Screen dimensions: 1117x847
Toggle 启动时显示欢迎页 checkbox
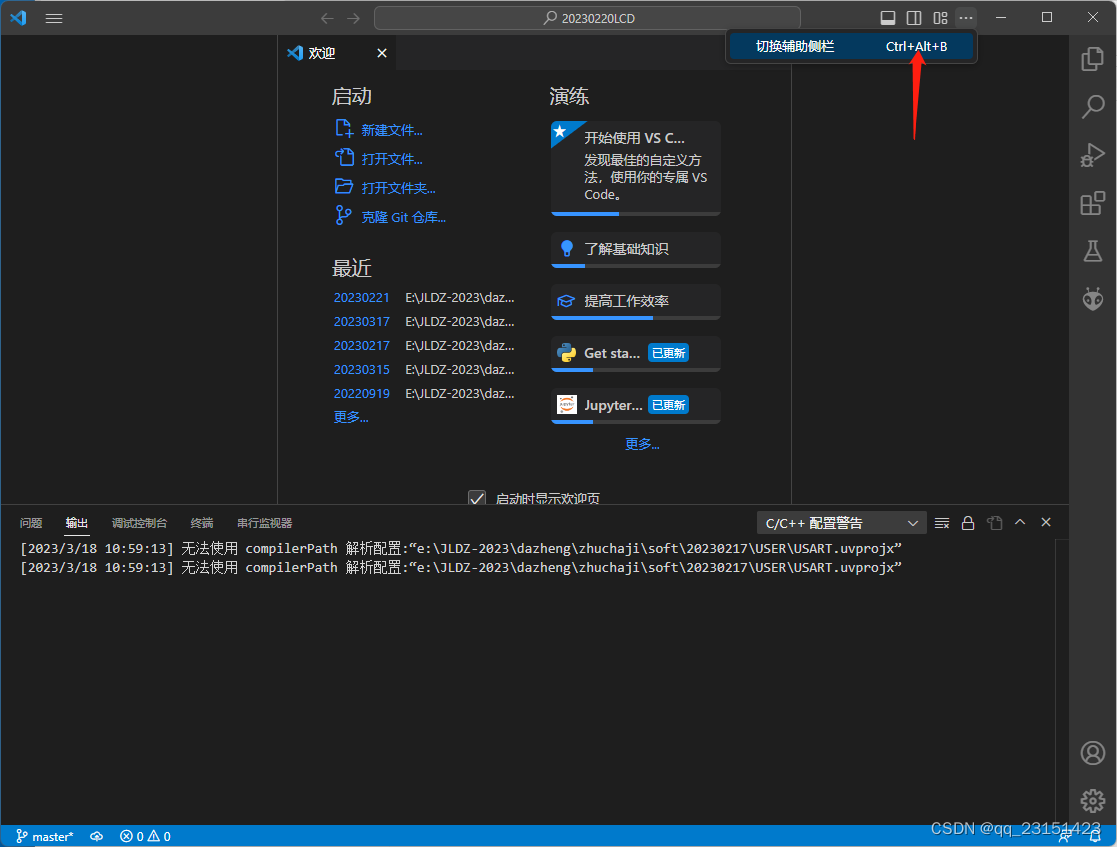point(477,498)
